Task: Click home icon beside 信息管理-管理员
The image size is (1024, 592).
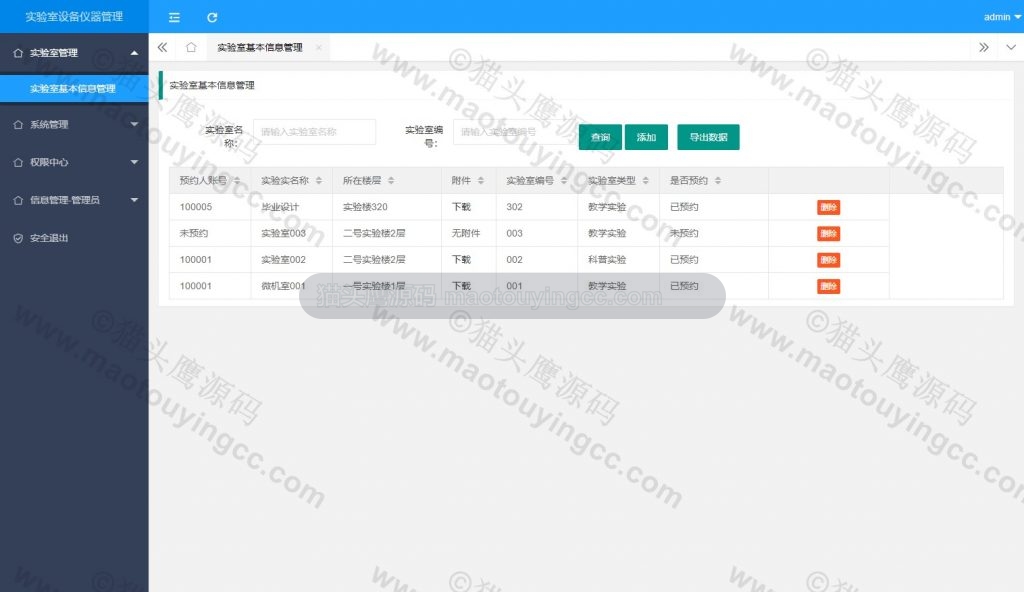Action: pos(18,200)
